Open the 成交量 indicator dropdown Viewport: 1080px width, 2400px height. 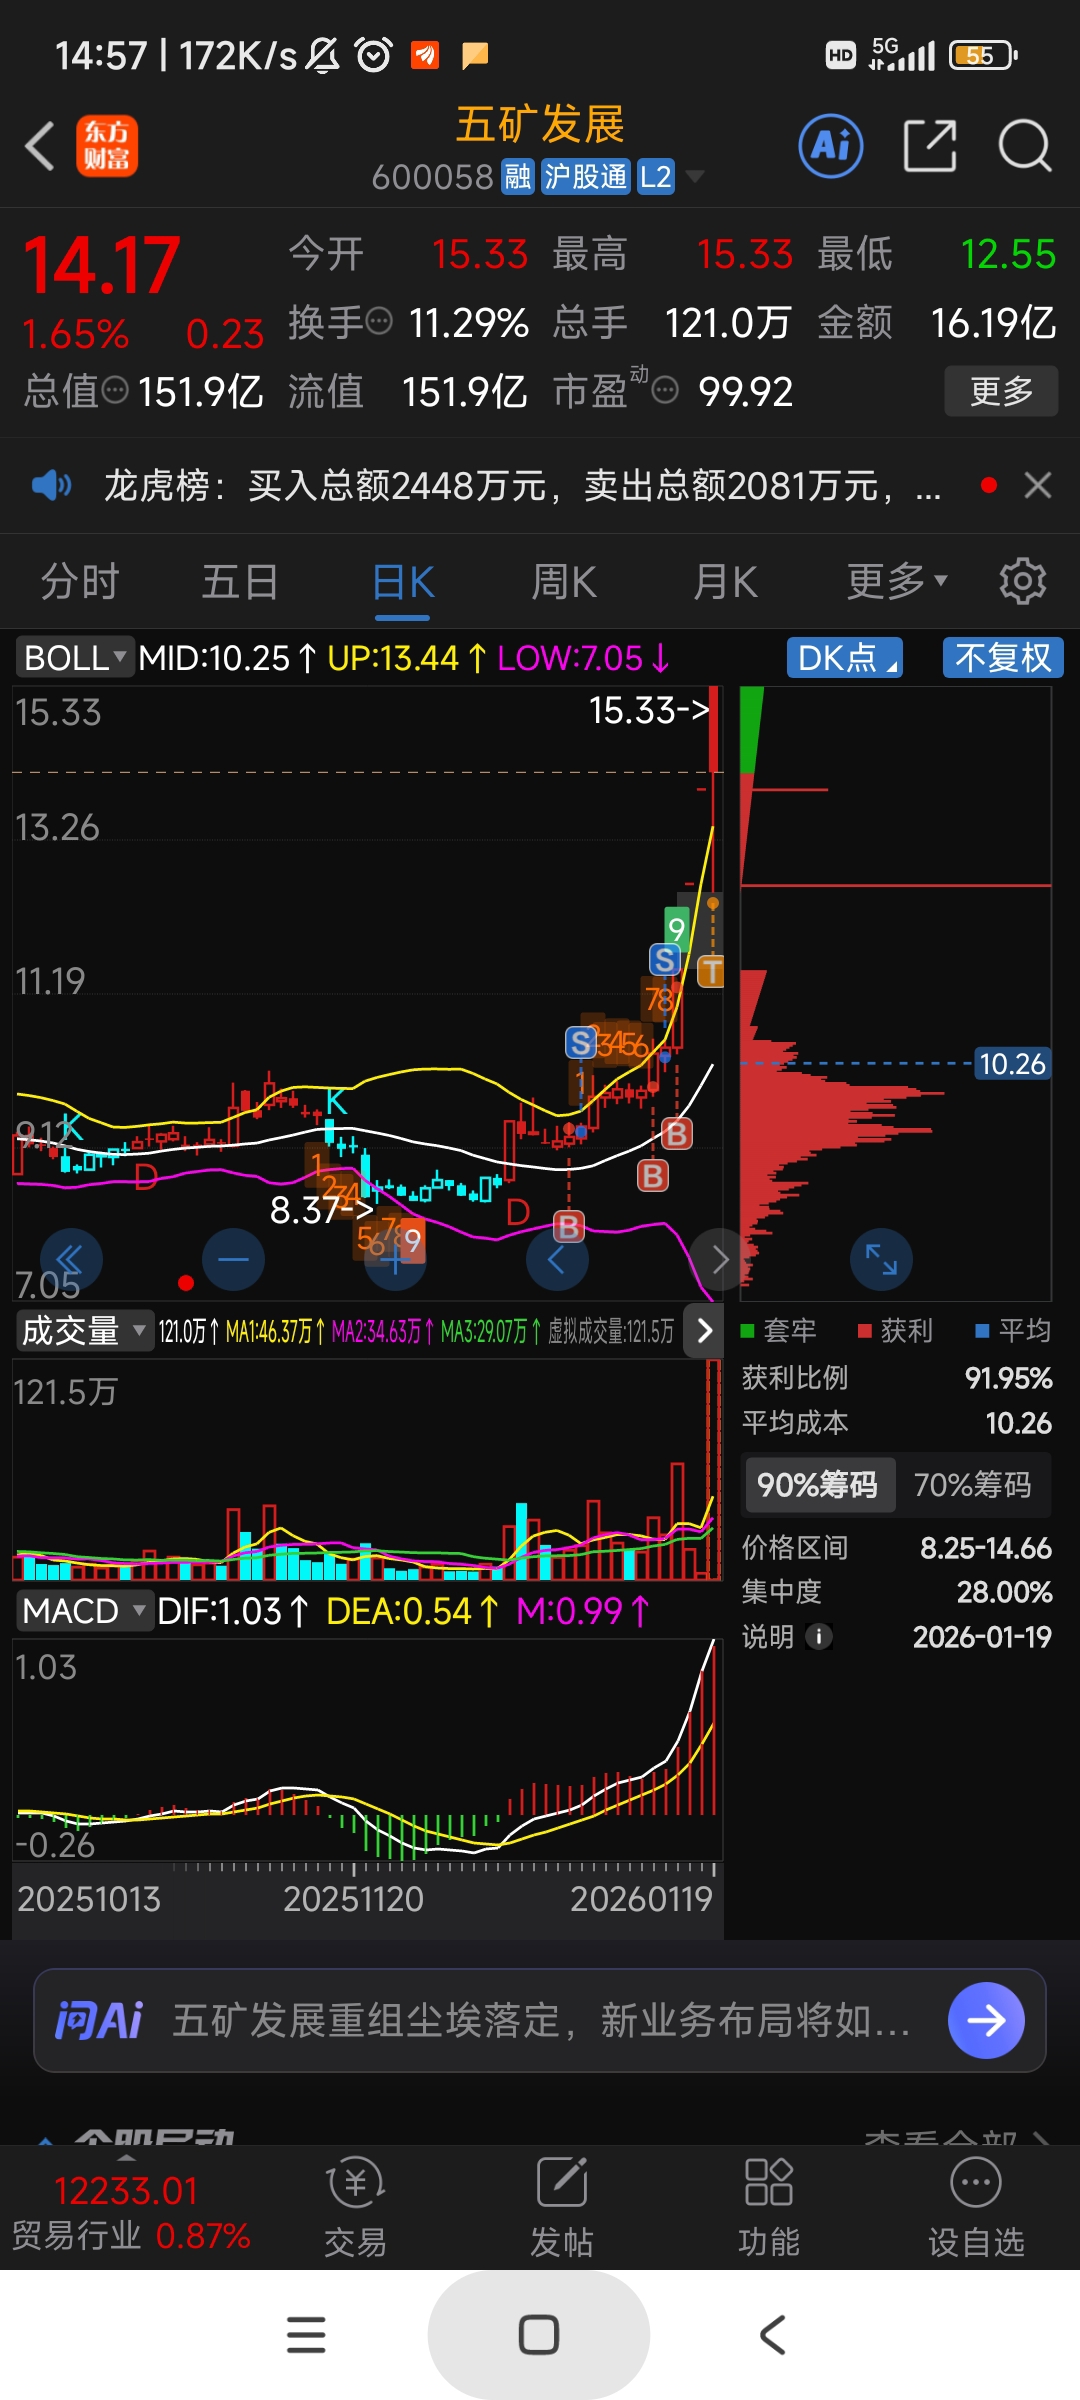[85, 1331]
